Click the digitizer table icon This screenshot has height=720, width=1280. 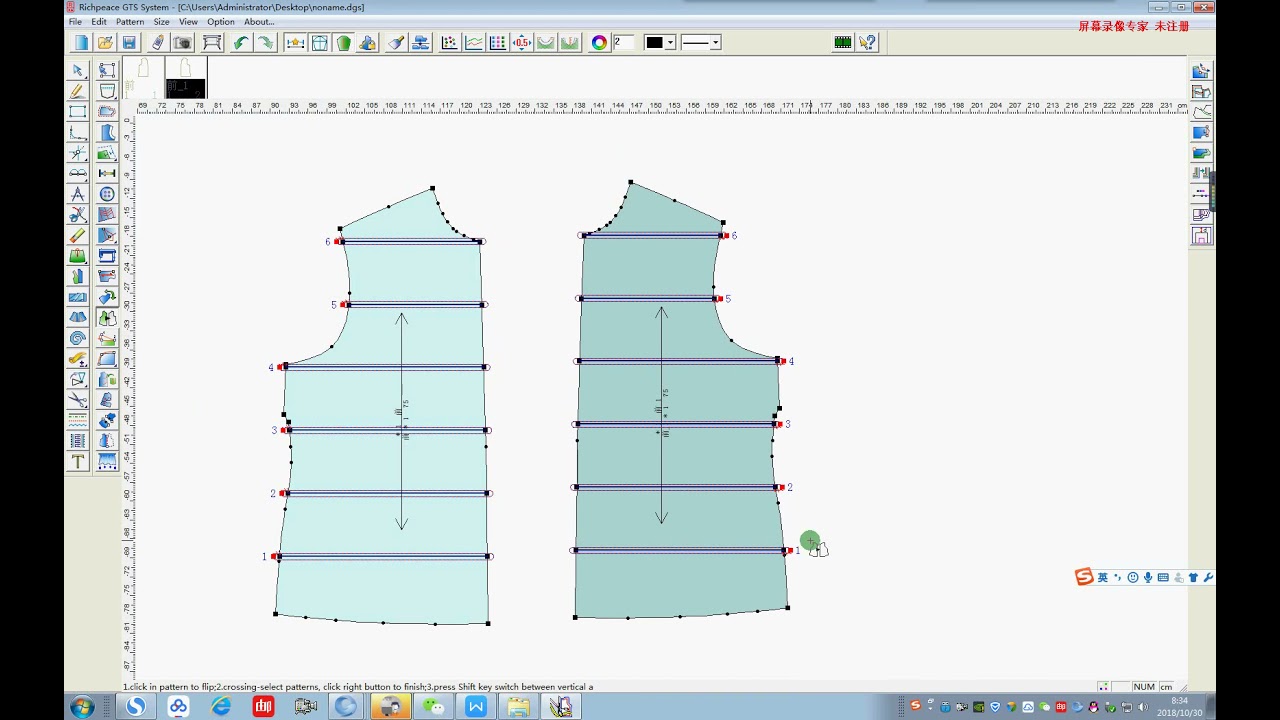pyautogui.click(x=212, y=42)
